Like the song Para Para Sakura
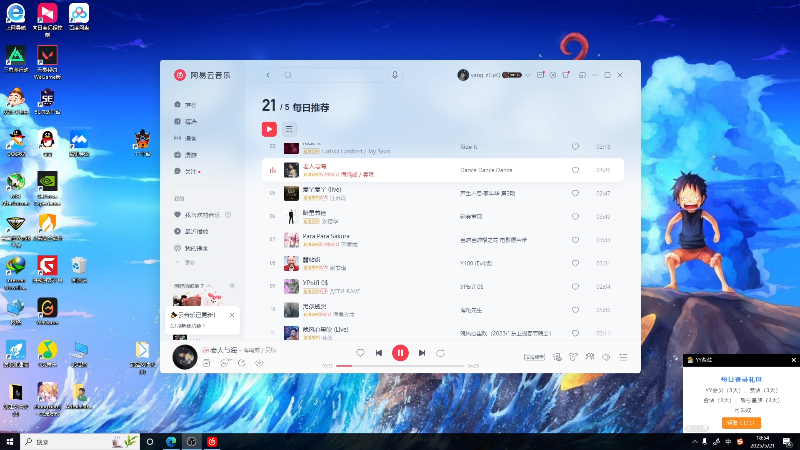 (575, 240)
